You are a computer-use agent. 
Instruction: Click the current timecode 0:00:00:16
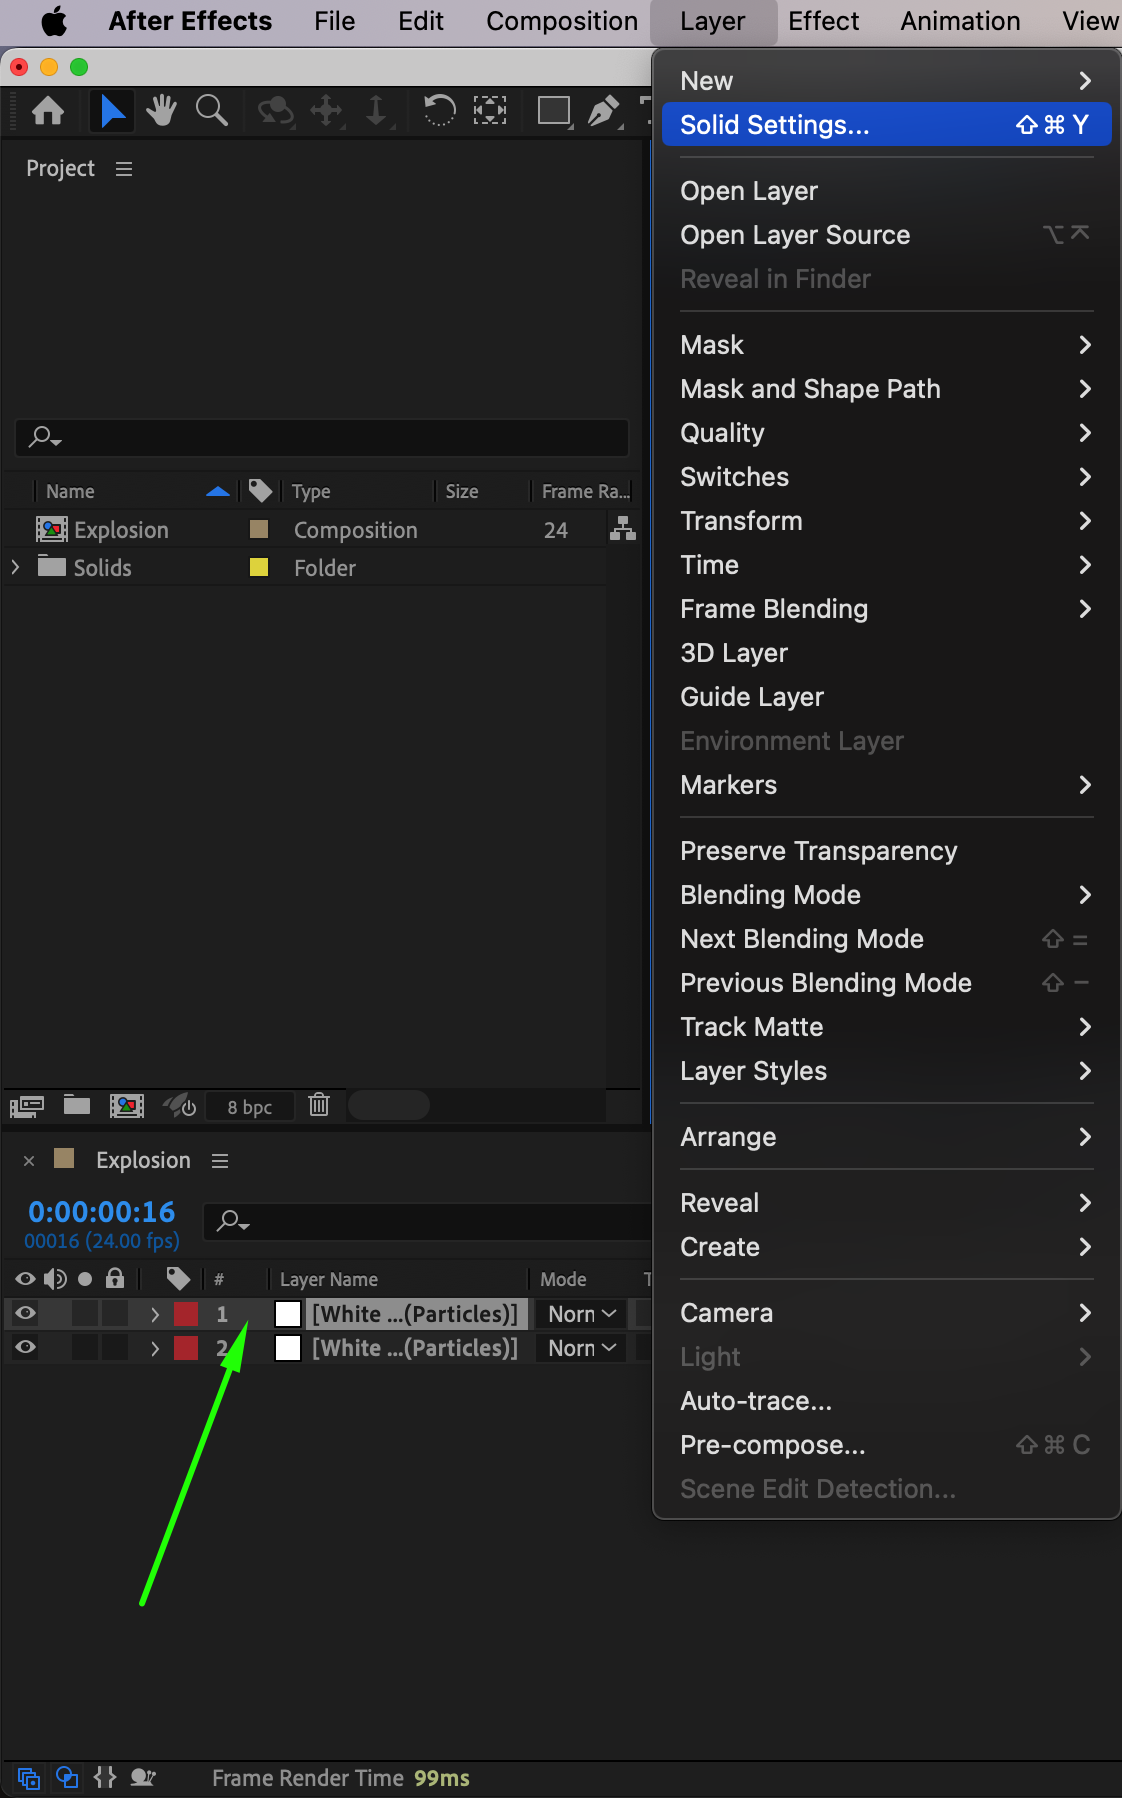(x=102, y=1212)
